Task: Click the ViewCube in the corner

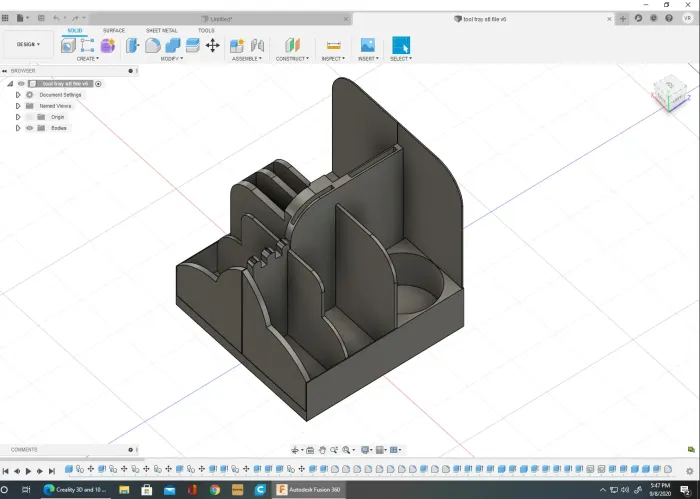Action: (670, 93)
